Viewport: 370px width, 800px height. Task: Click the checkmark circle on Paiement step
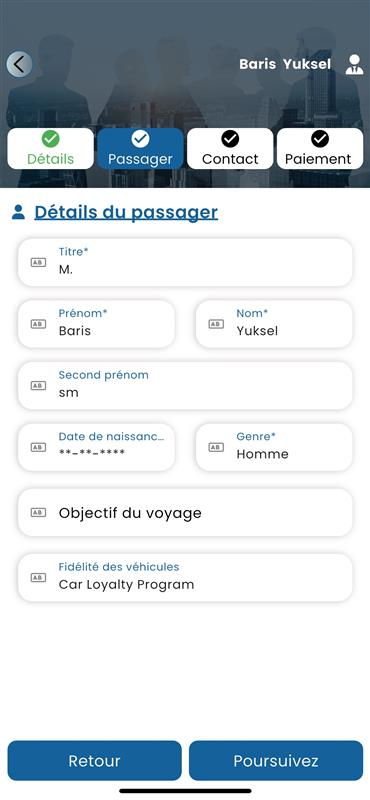(x=320, y=138)
